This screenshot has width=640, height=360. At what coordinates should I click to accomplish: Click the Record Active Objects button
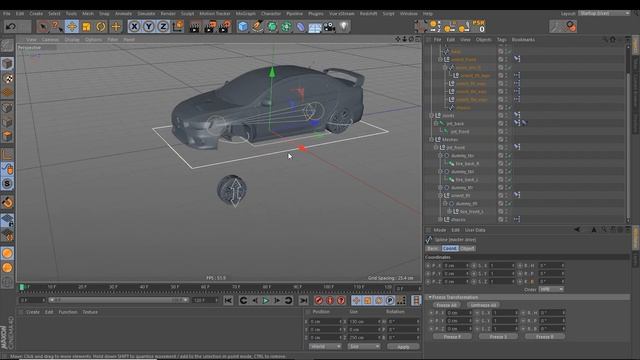tap(319, 301)
